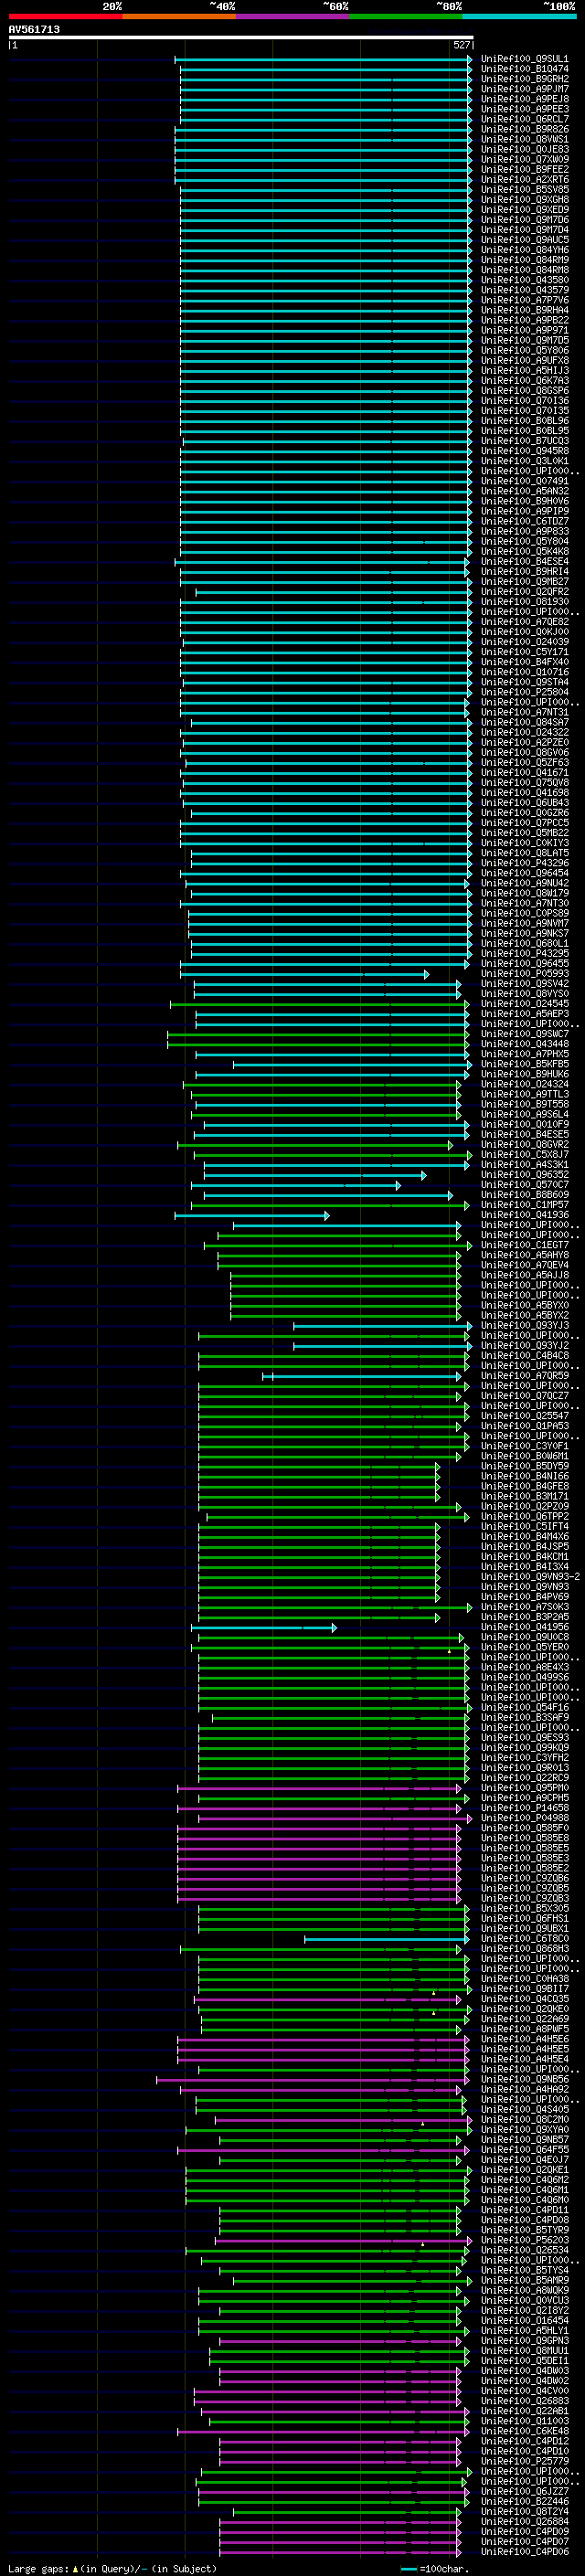Open hit UniRef100_Q9SUL1
The height and width of the screenshot is (2576, 585).
[x=524, y=59]
